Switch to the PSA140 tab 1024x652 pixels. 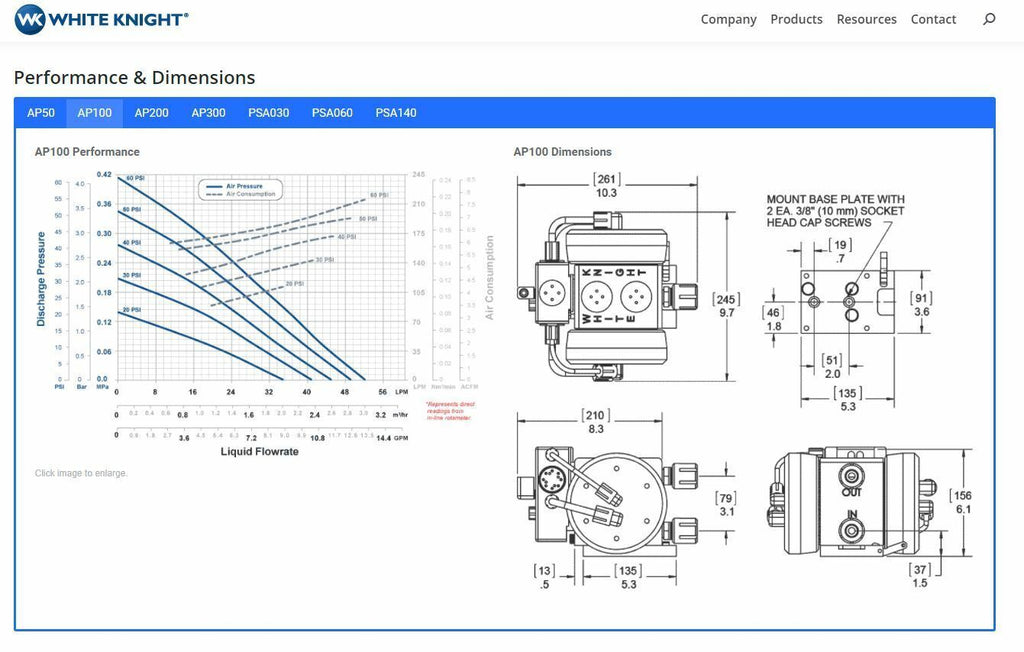tap(396, 112)
